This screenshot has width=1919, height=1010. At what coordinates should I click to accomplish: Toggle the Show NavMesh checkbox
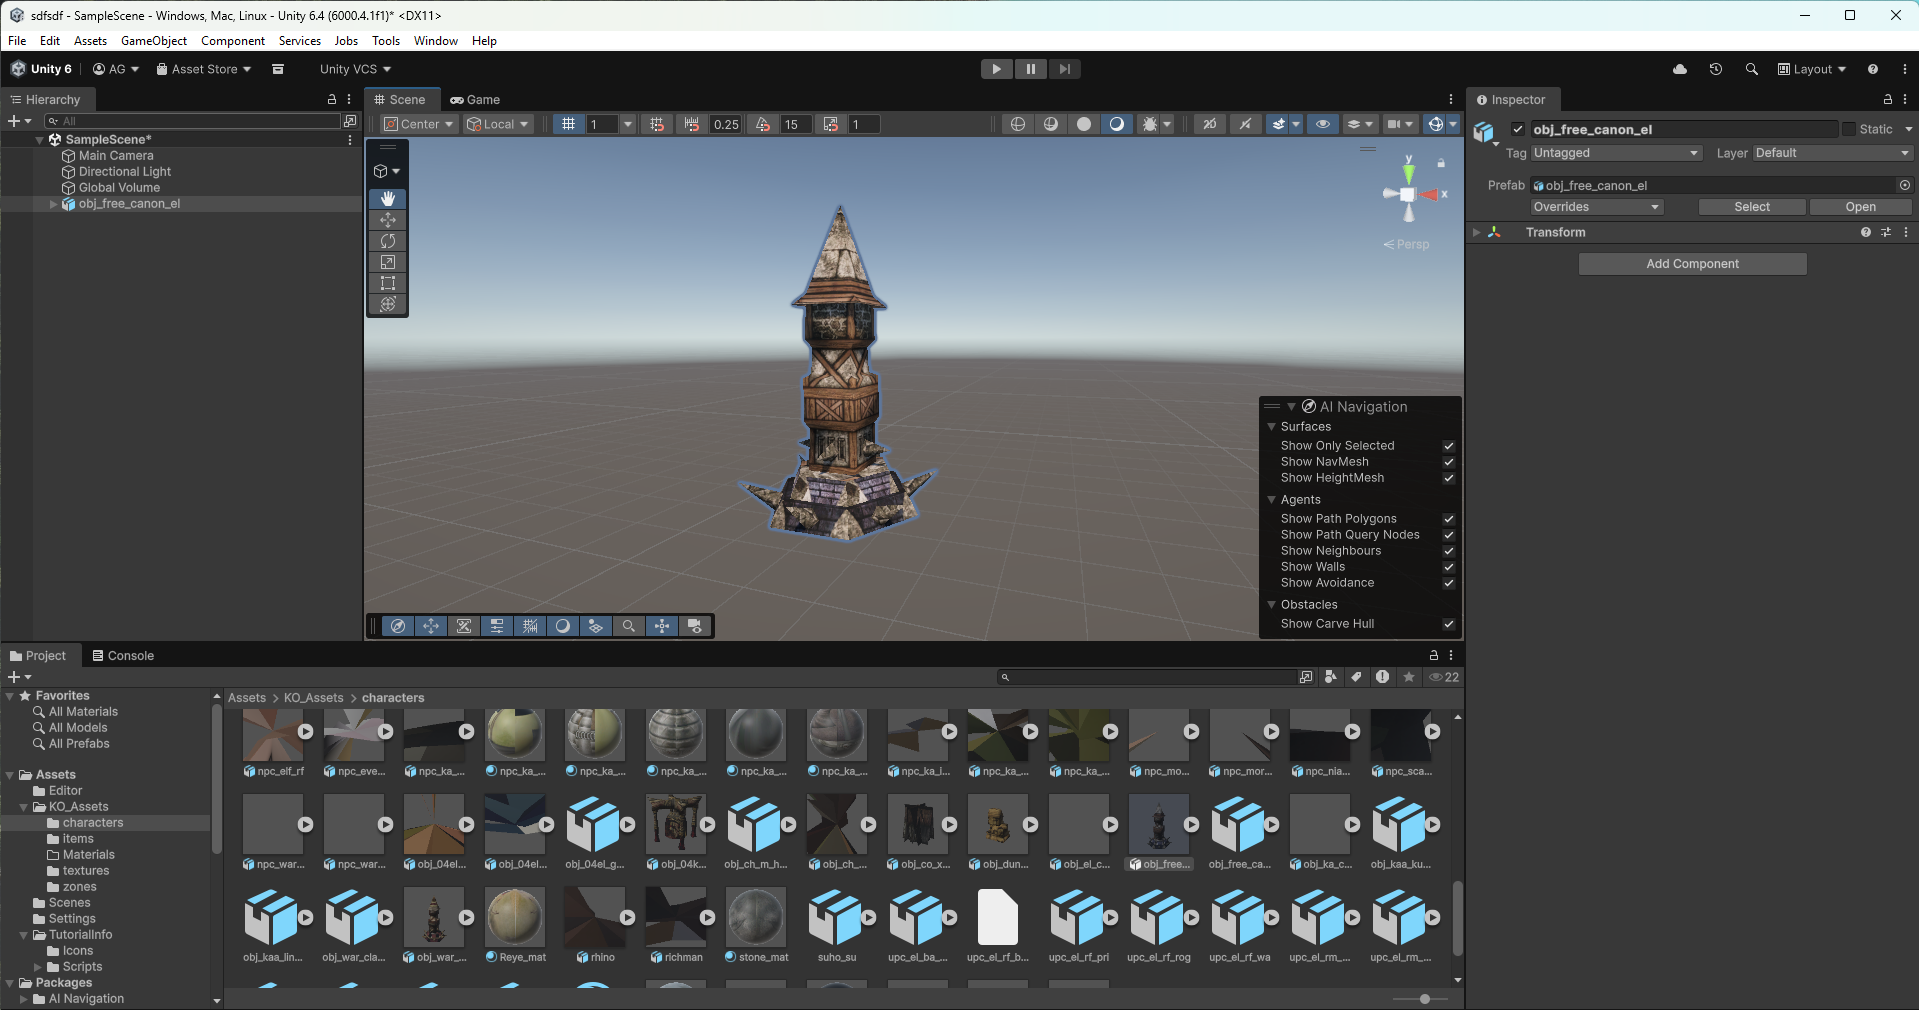pyautogui.click(x=1448, y=462)
